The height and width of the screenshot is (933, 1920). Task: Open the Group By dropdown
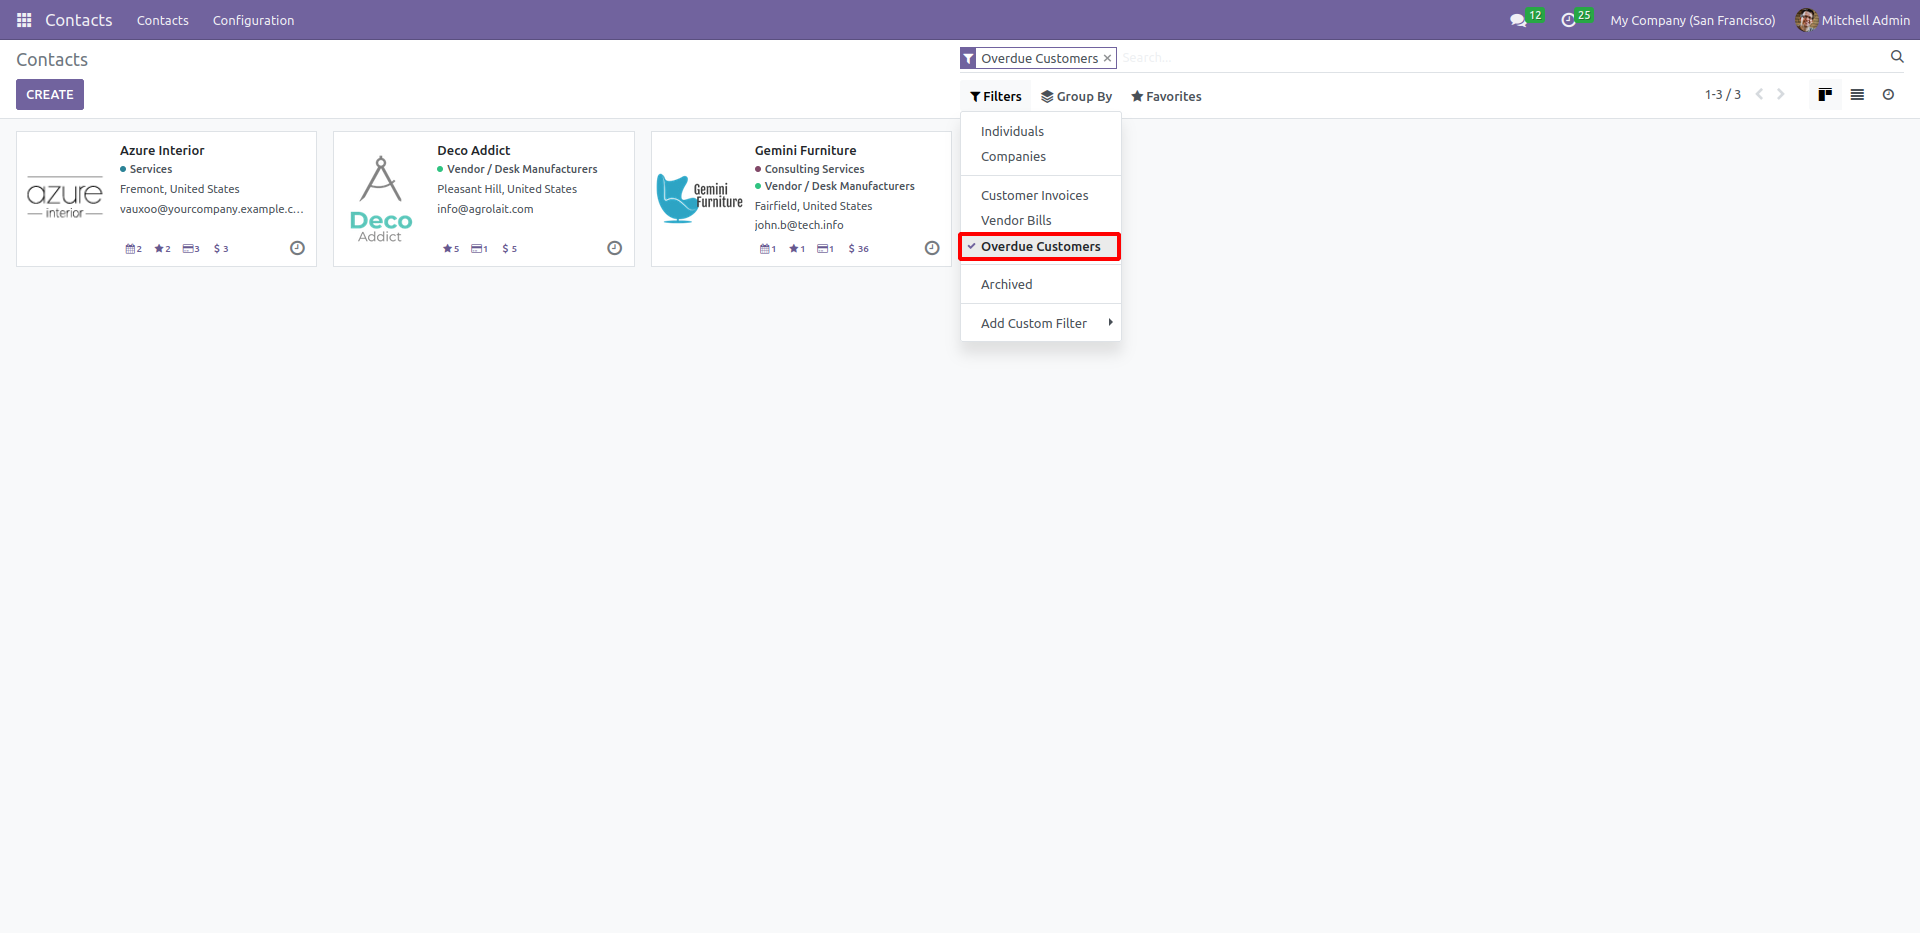(x=1076, y=96)
